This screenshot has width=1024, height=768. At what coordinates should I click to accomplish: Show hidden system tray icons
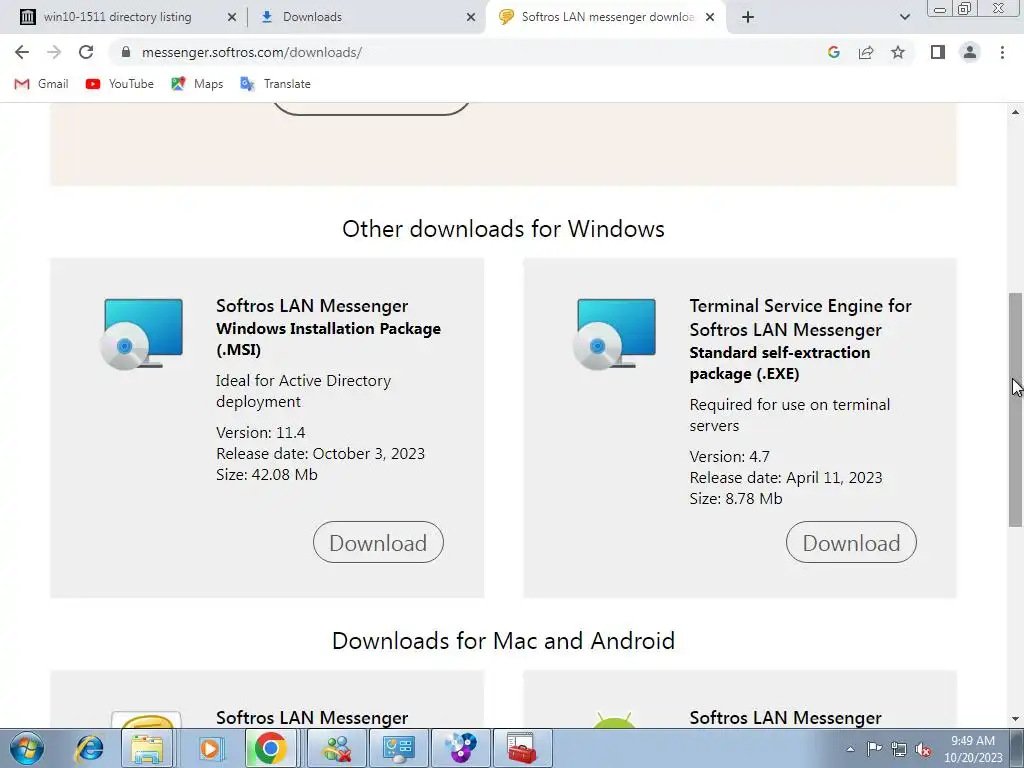coord(850,749)
